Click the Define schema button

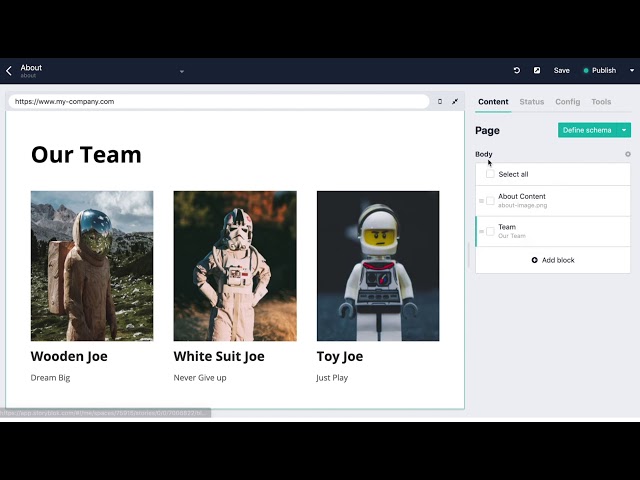point(587,130)
